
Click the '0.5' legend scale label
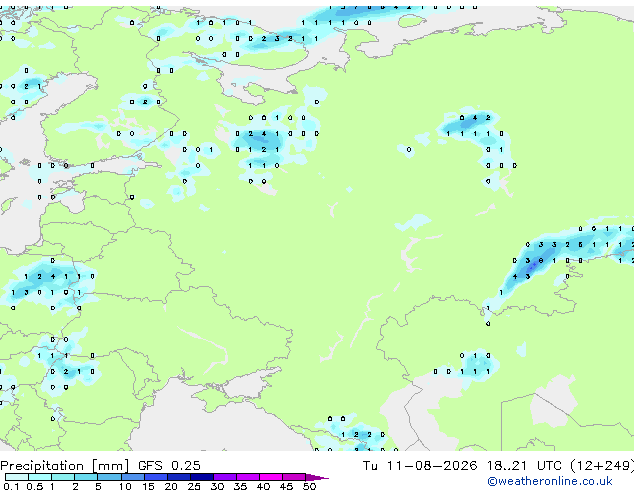[35, 486]
